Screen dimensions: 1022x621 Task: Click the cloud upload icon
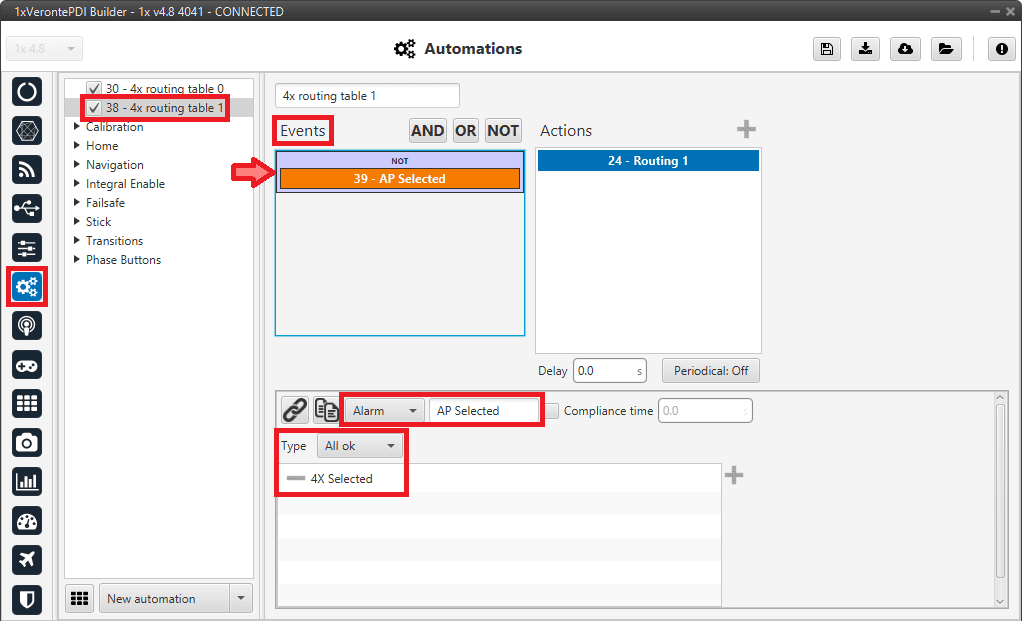[x=905, y=49]
